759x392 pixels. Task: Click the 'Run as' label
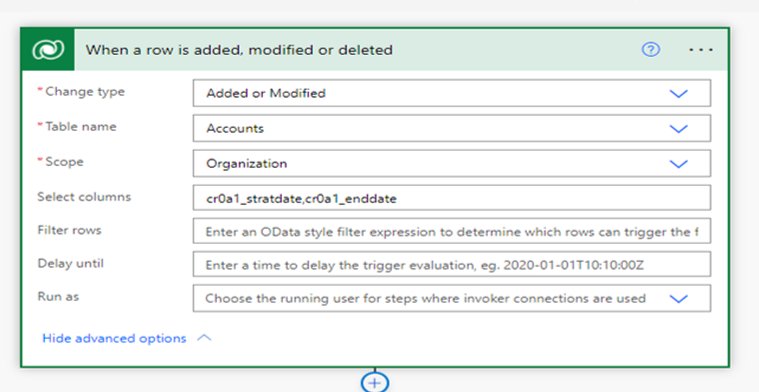(58, 297)
